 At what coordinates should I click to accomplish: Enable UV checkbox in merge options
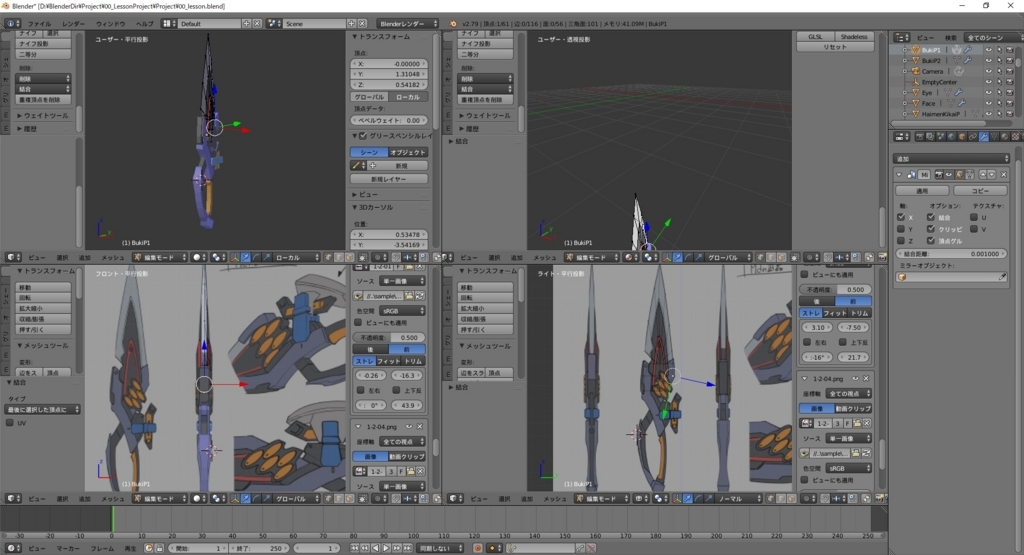(10, 423)
